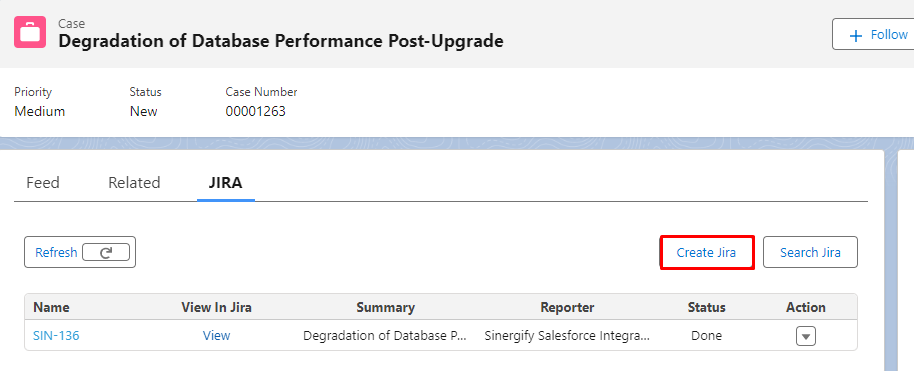Viewport: 914px width, 371px height.
Task: Click the Case Number value 00001263
Action: point(255,111)
